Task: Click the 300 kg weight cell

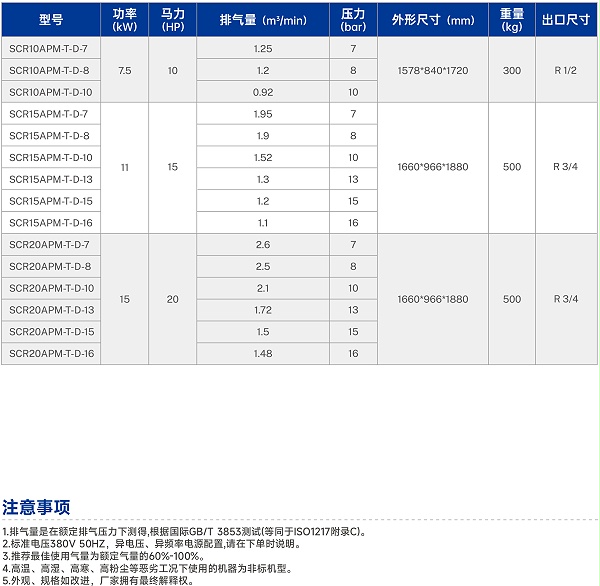Action: pos(512,71)
